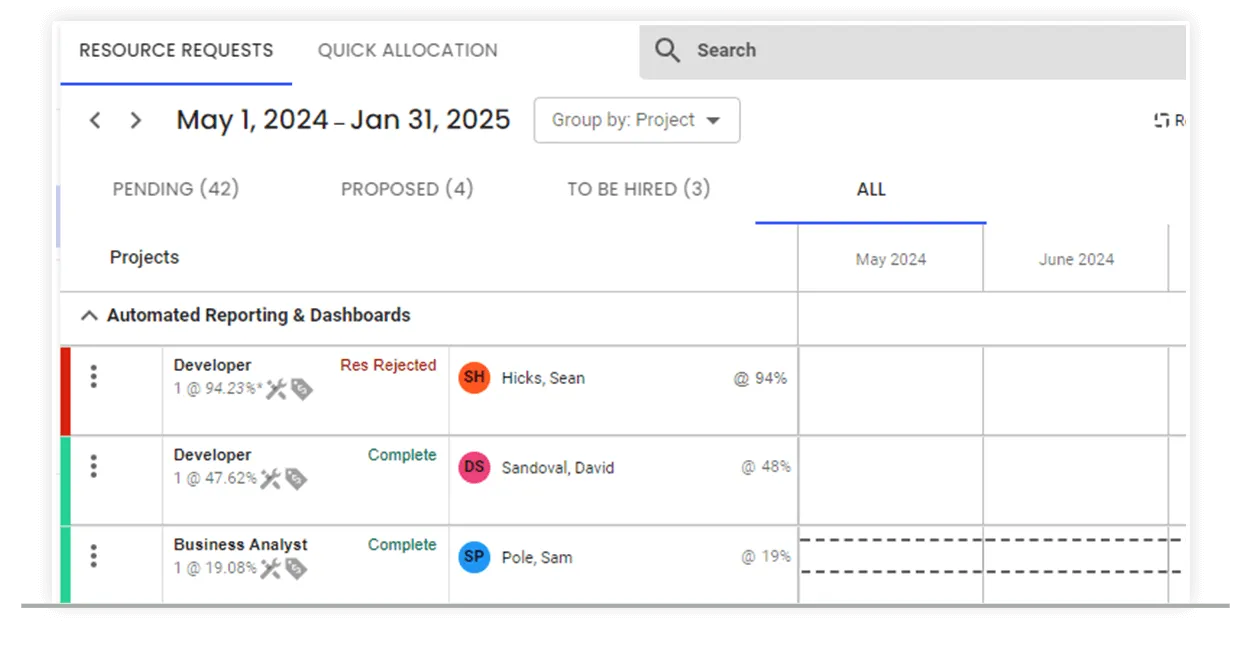Viewport: 1250px width, 652px height.
Task: Click the Res Rejected status label
Action: click(x=388, y=365)
